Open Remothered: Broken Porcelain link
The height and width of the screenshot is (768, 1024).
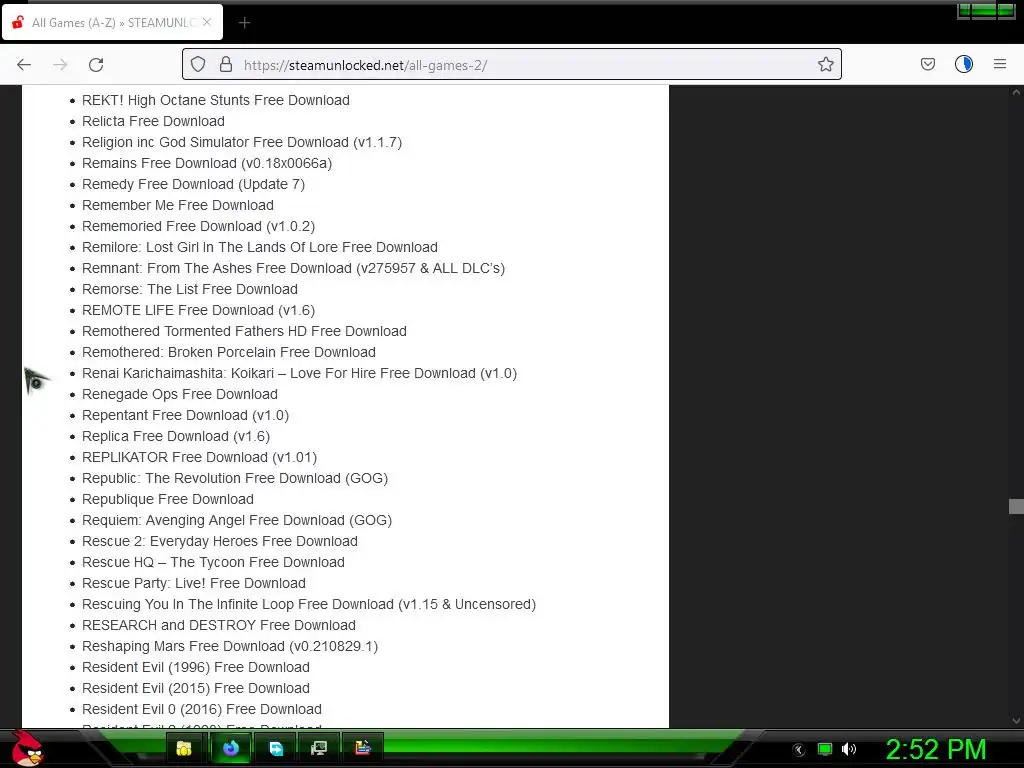(229, 352)
